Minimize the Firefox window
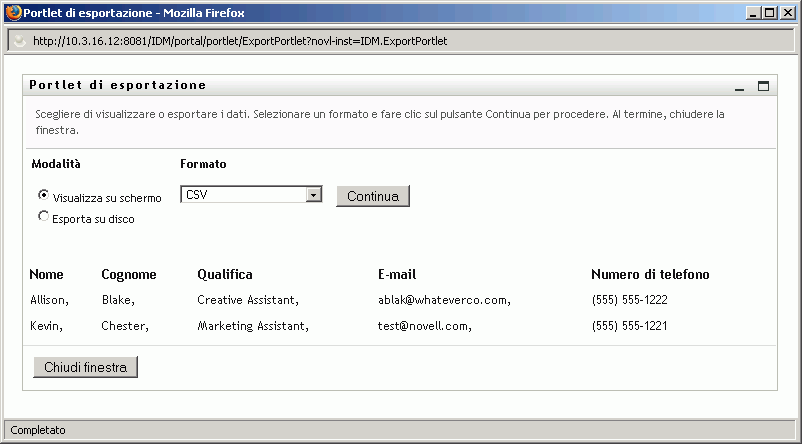Image resolution: width=802 pixels, height=444 pixels. pos(752,13)
